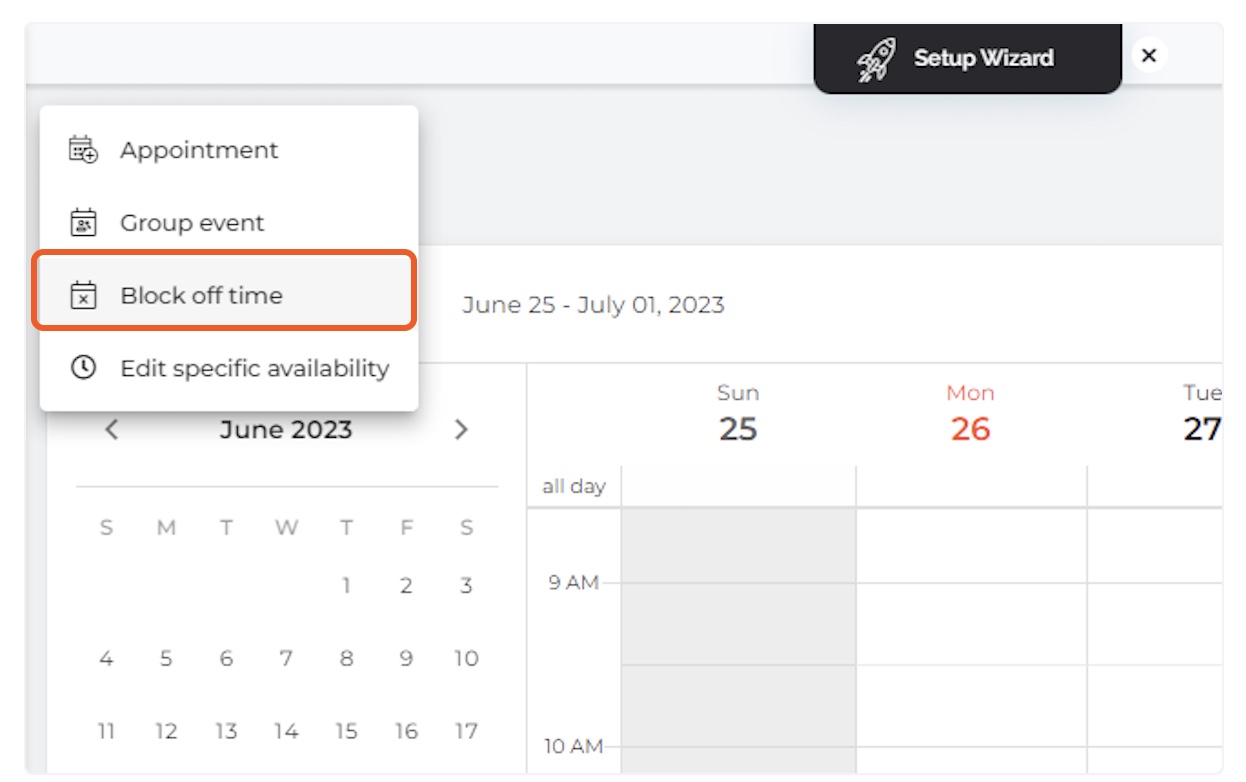Dismiss the Setup Wizard with the X
The image size is (1246, 782).
(1149, 56)
